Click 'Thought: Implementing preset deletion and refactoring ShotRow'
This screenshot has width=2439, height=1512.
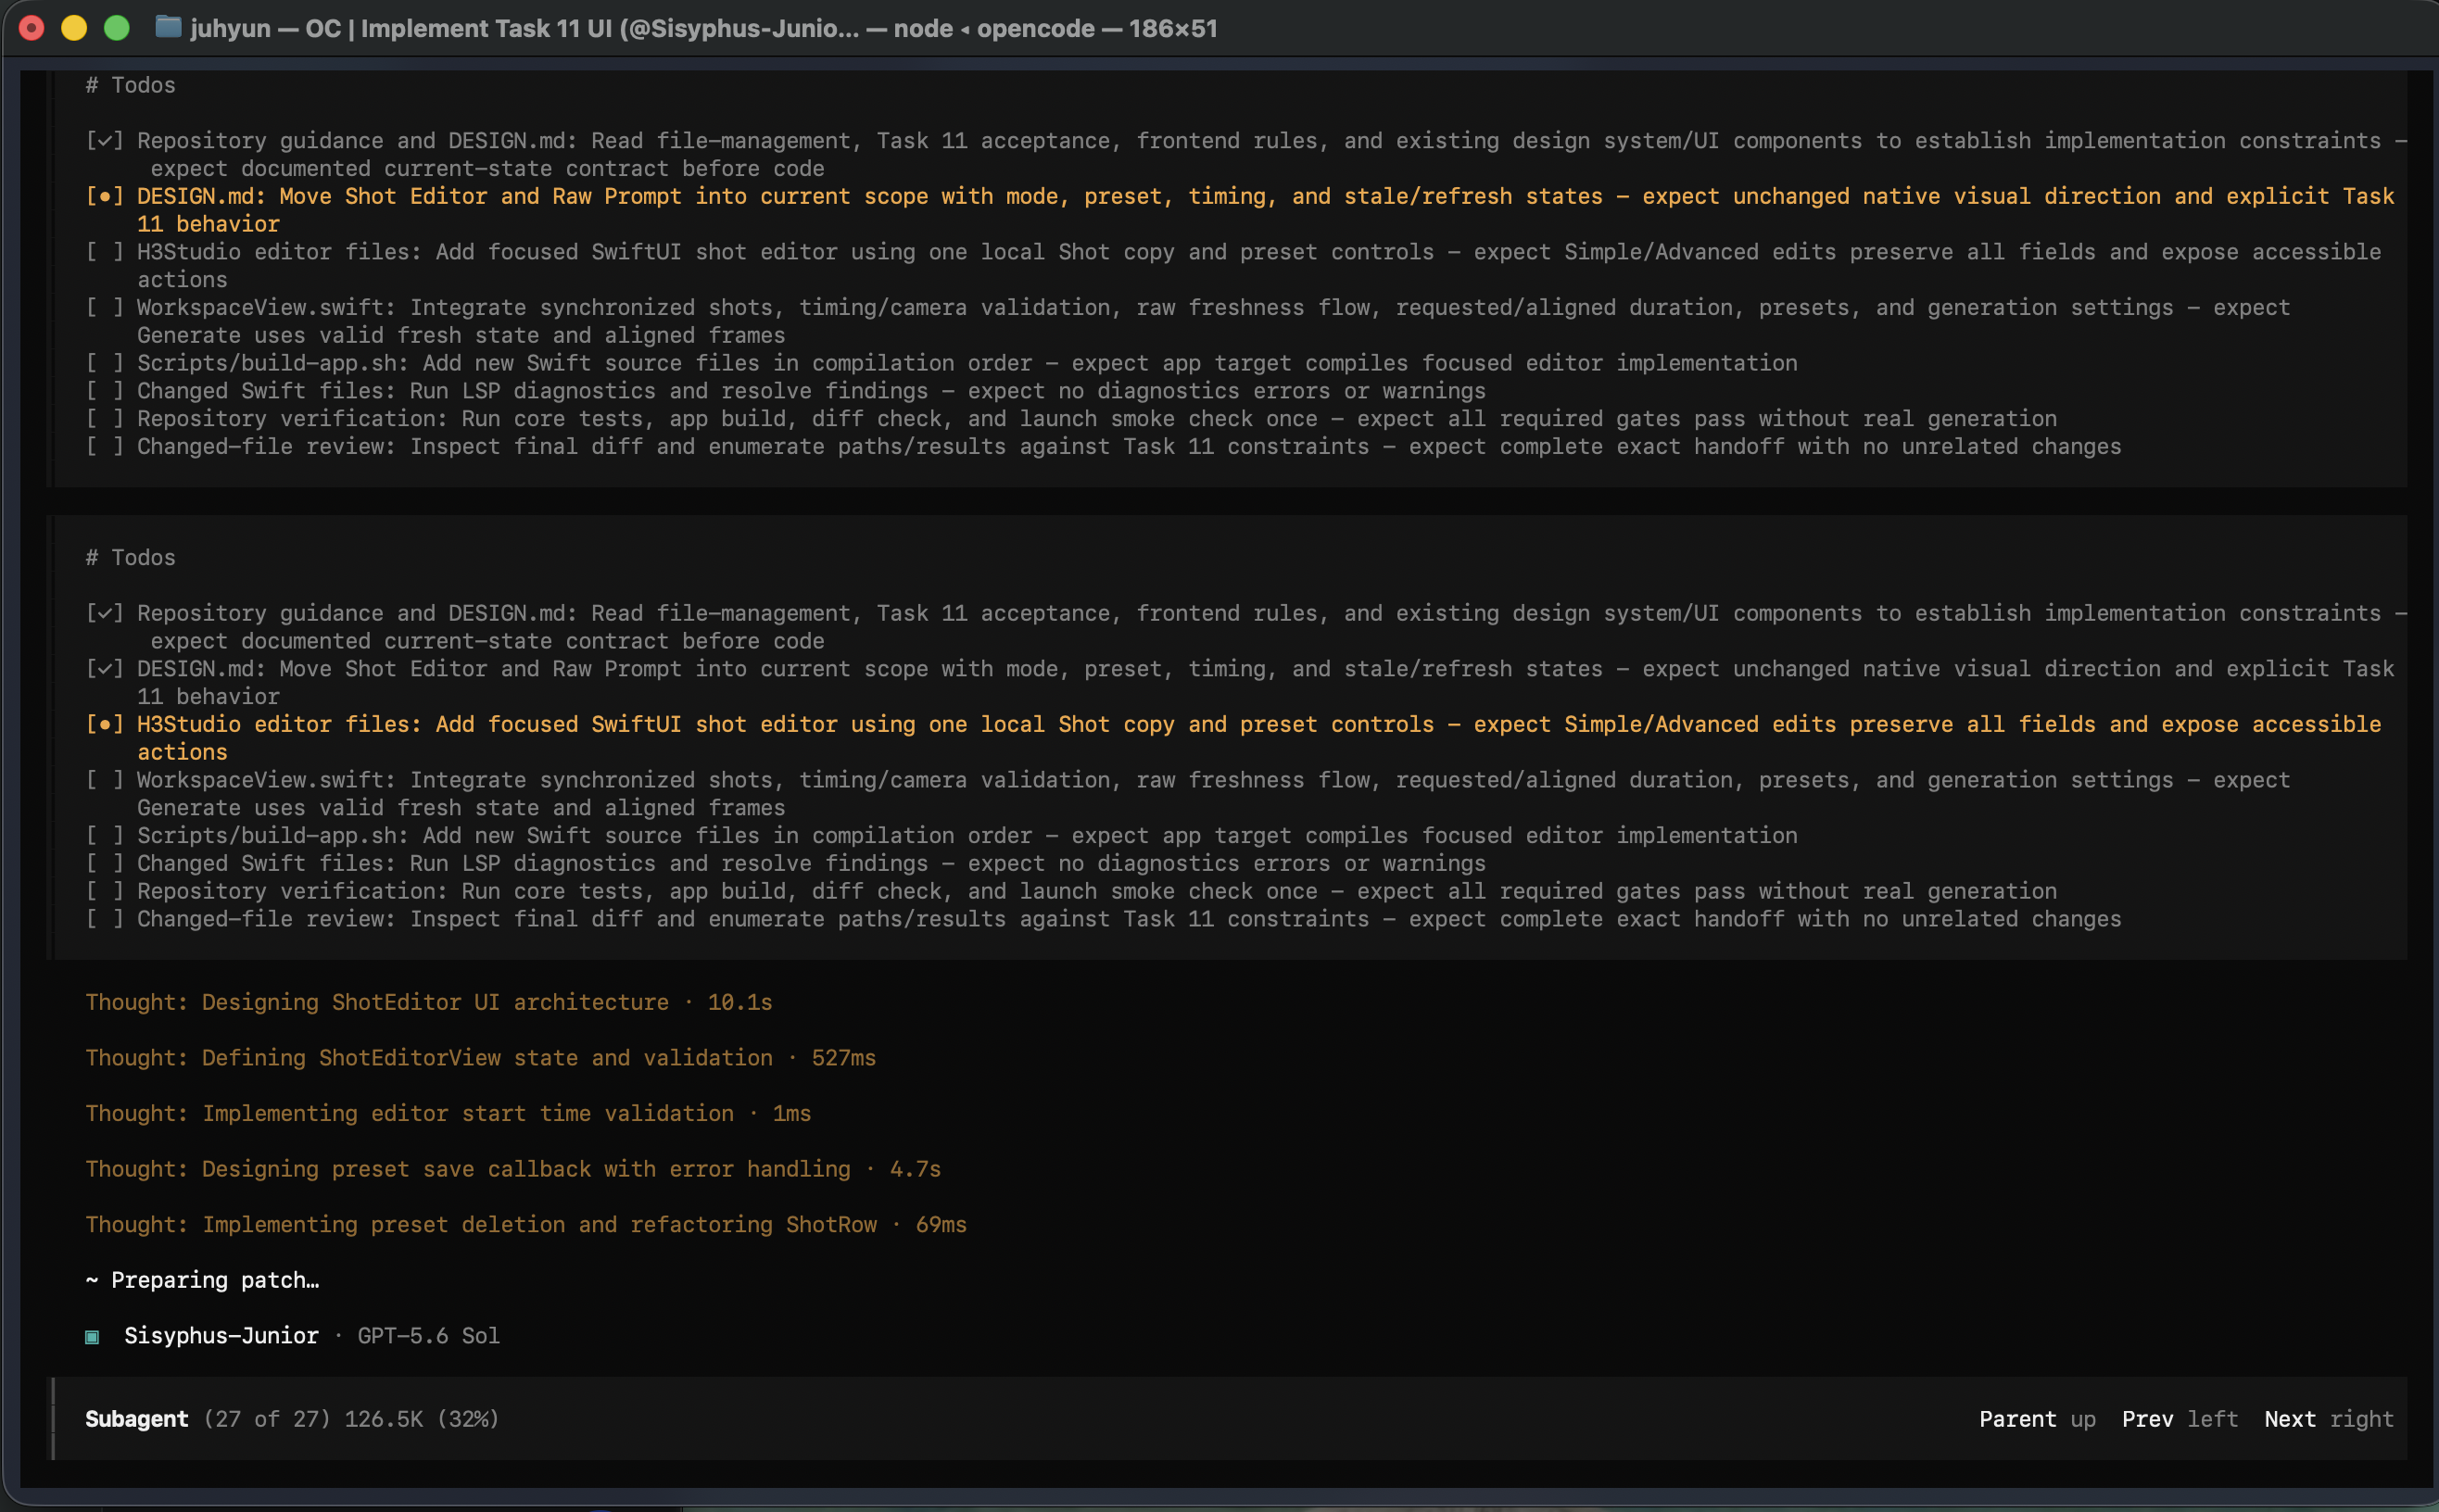526,1225
